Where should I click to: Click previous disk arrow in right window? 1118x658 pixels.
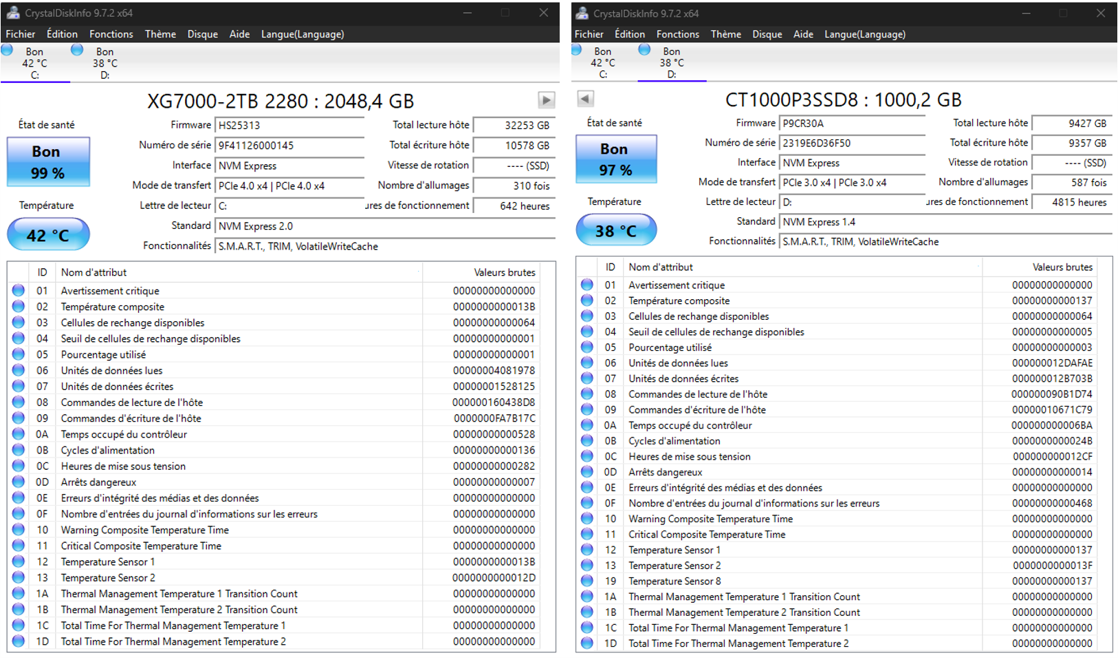[x=585, y=98]
